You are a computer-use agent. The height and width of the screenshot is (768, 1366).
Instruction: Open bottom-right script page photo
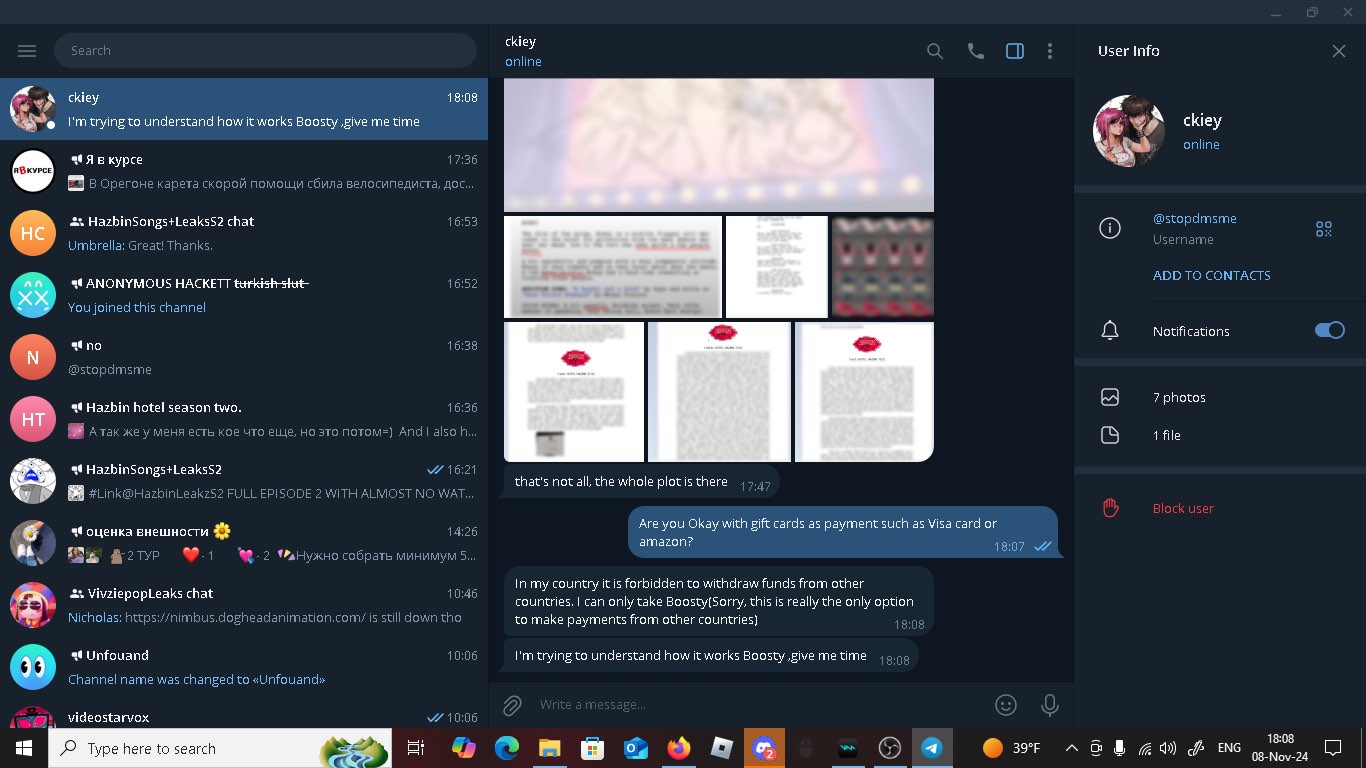pyautogui.click(x=864, y=392)
